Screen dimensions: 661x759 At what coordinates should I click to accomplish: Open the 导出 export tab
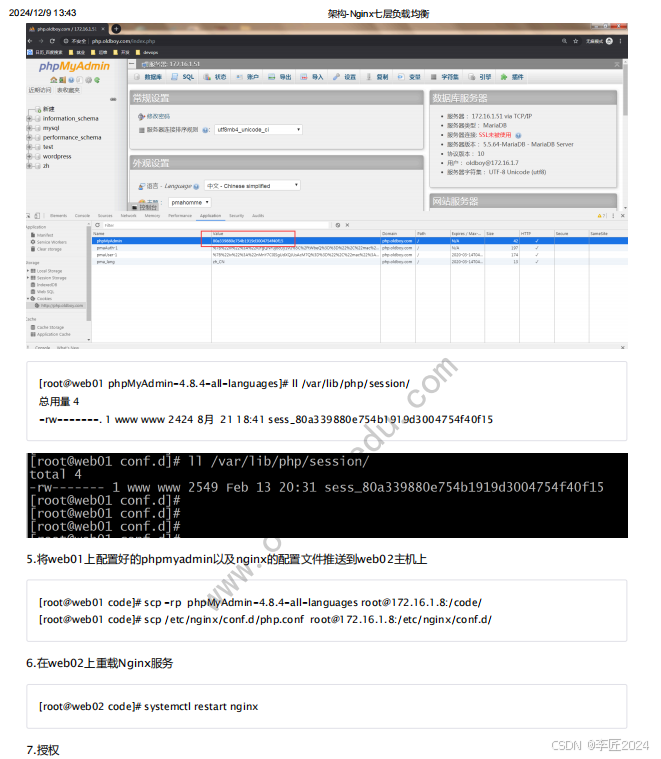280,77
